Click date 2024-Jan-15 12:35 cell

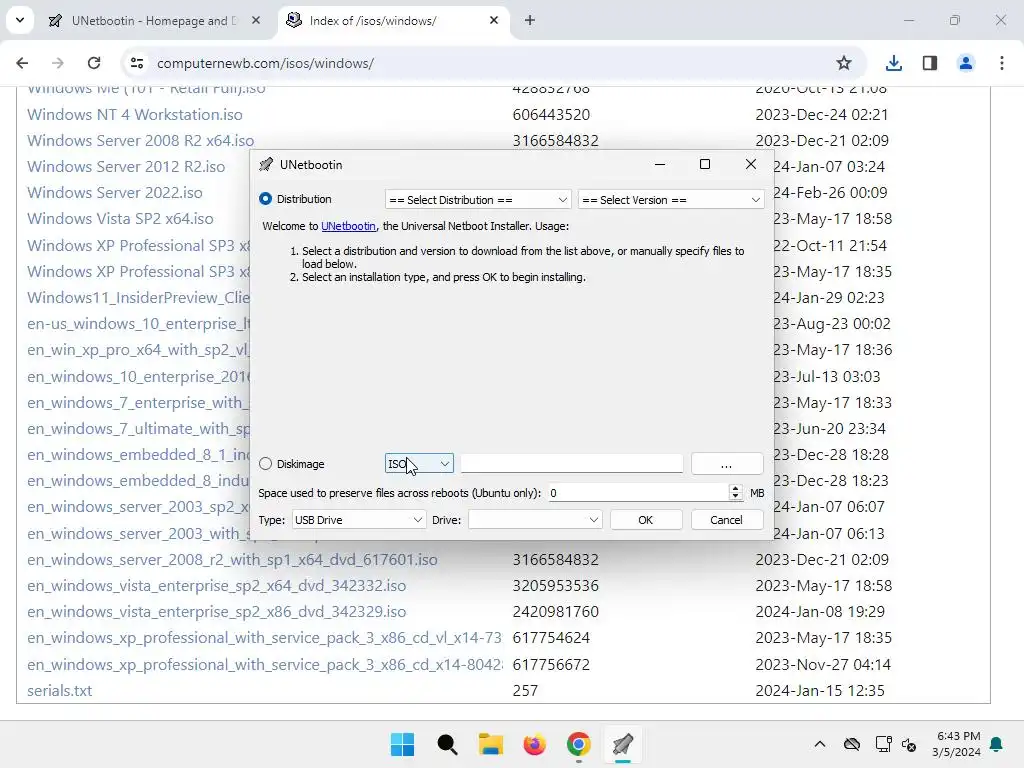[x=820, y=690]
